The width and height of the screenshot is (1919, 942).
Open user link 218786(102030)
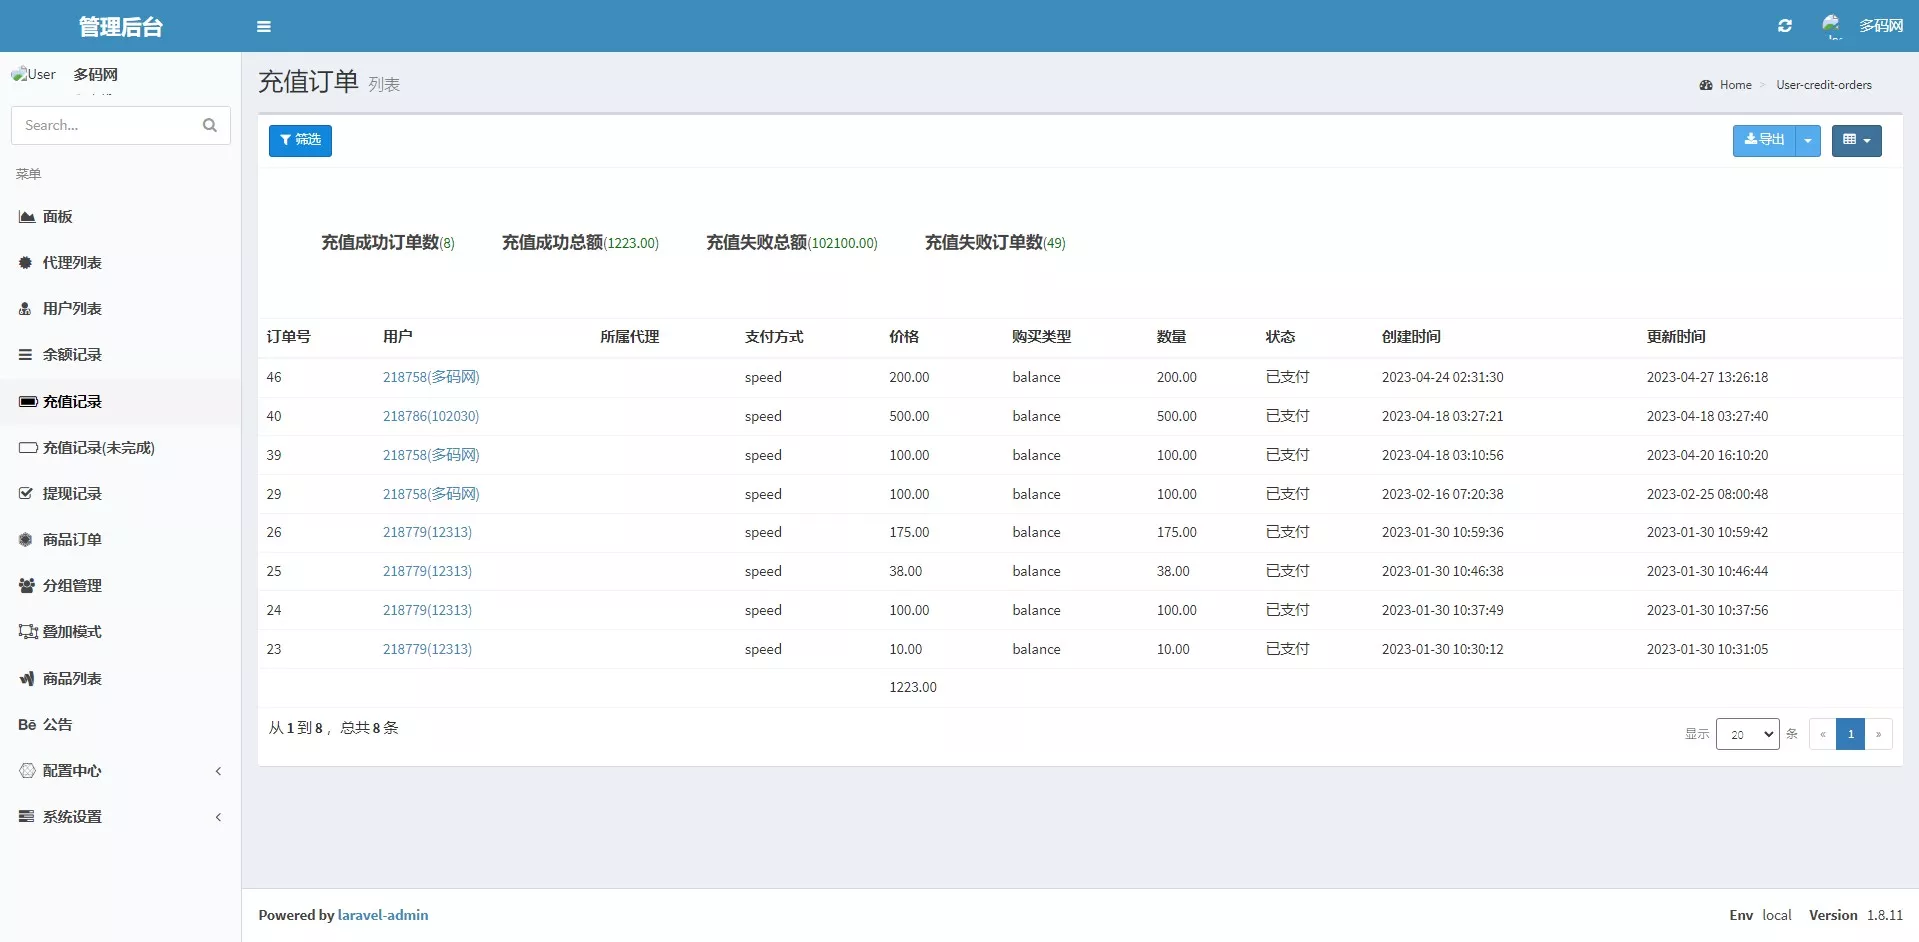[431, 416]
